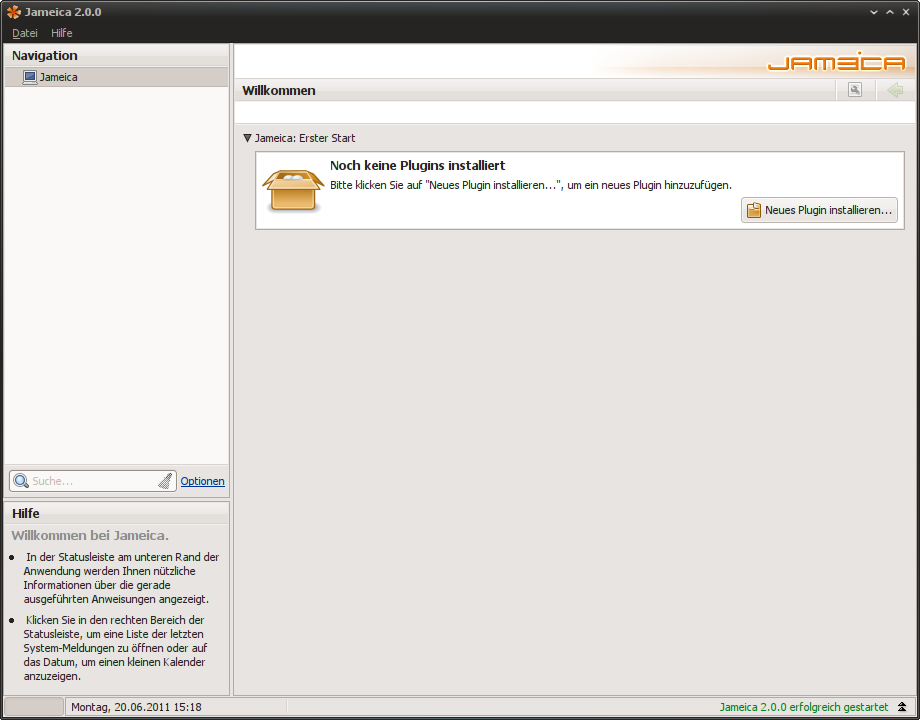Click the Hilfe panel header
This screenshot has height=720, width=920.
click(x=116, y=513)
